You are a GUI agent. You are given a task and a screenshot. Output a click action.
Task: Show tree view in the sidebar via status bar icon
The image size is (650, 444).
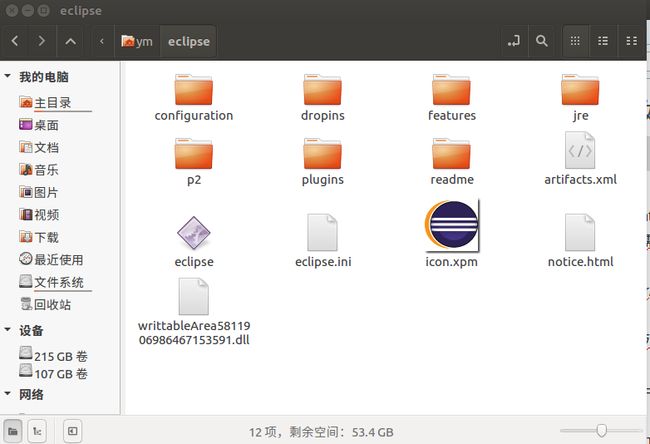[37, 432]
